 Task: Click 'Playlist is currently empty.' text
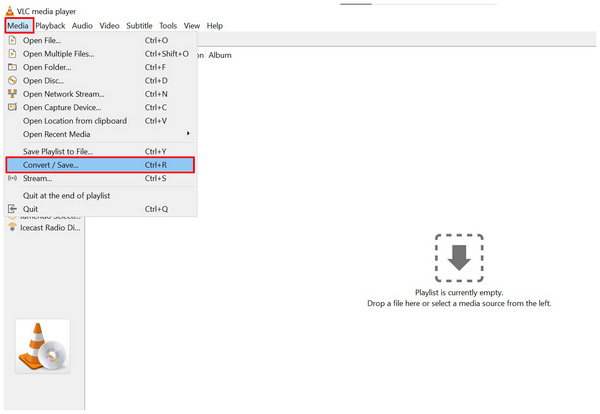(x=459, y=292)
